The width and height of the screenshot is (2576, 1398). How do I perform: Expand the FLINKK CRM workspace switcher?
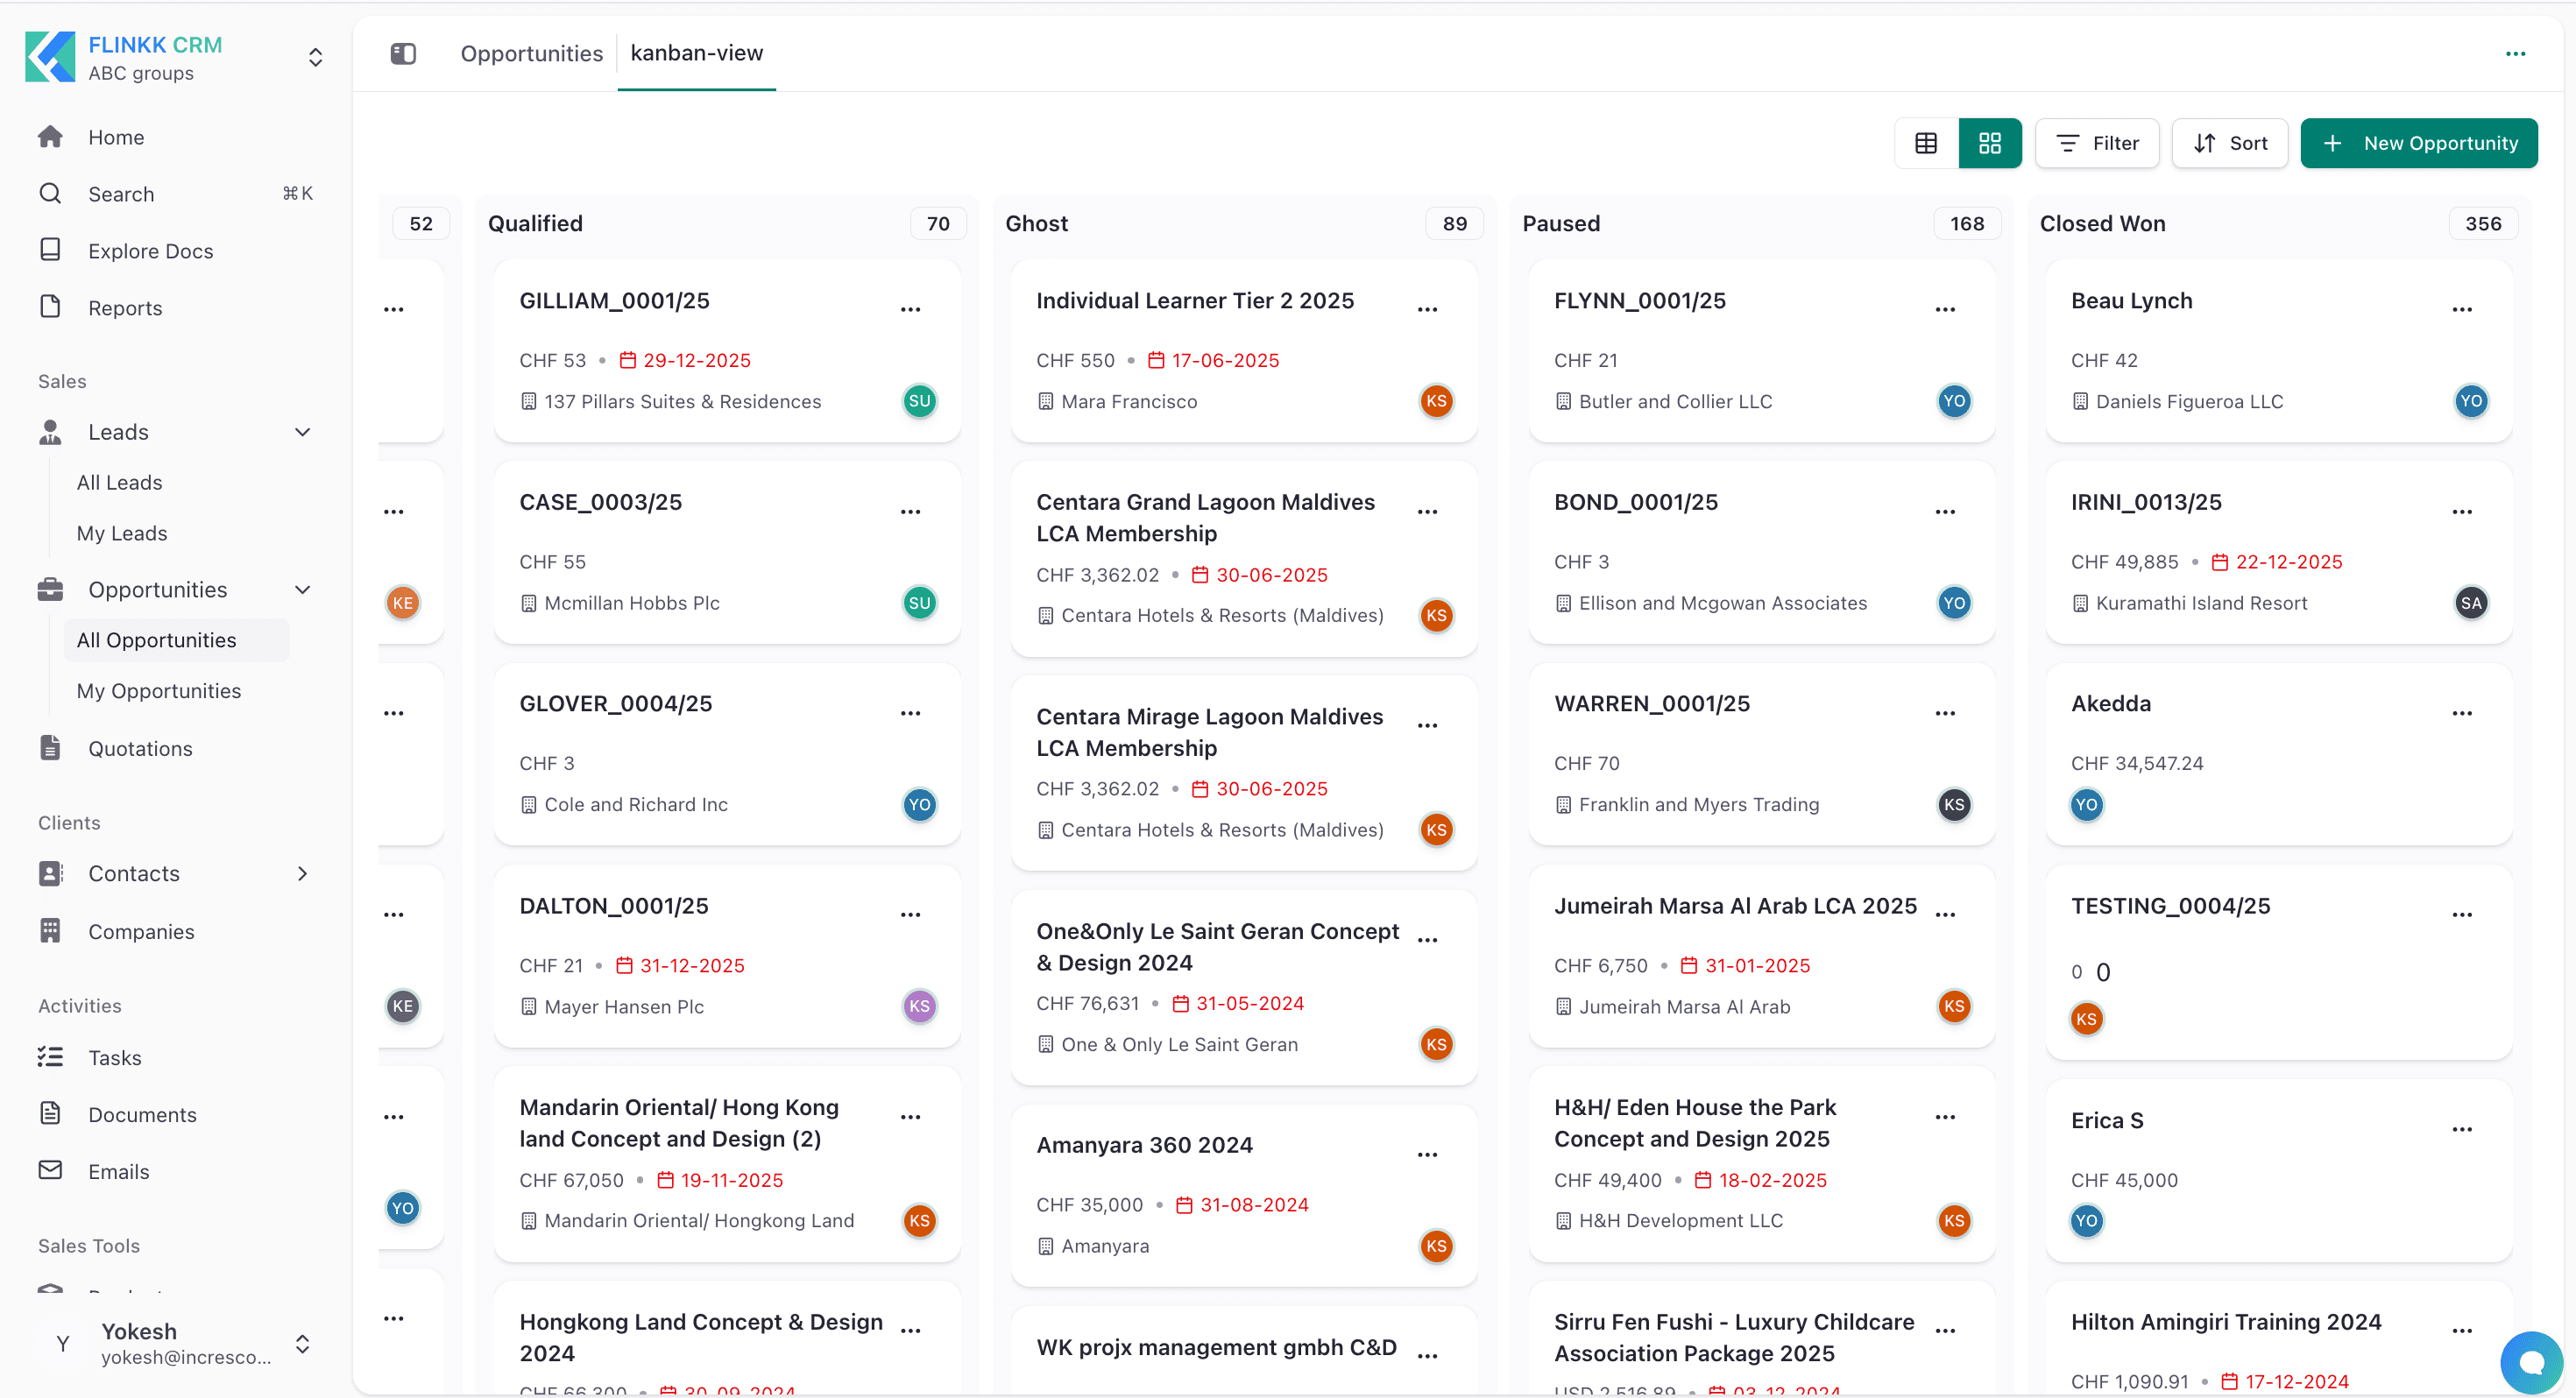[315, 57]
